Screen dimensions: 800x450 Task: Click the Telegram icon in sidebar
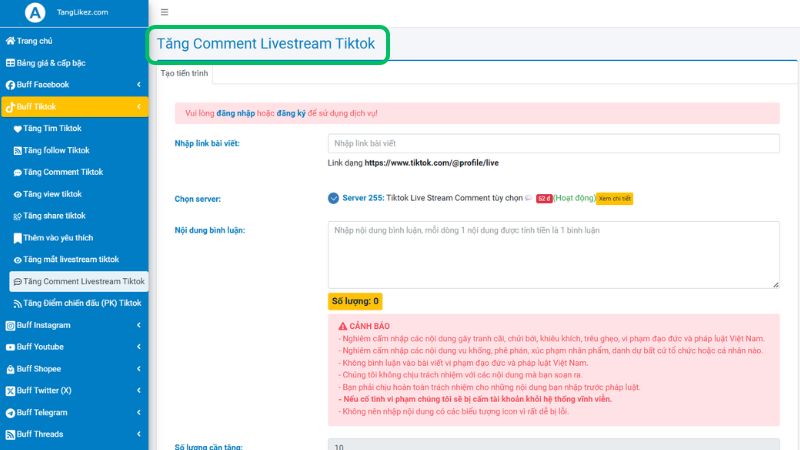pos(10,413)
